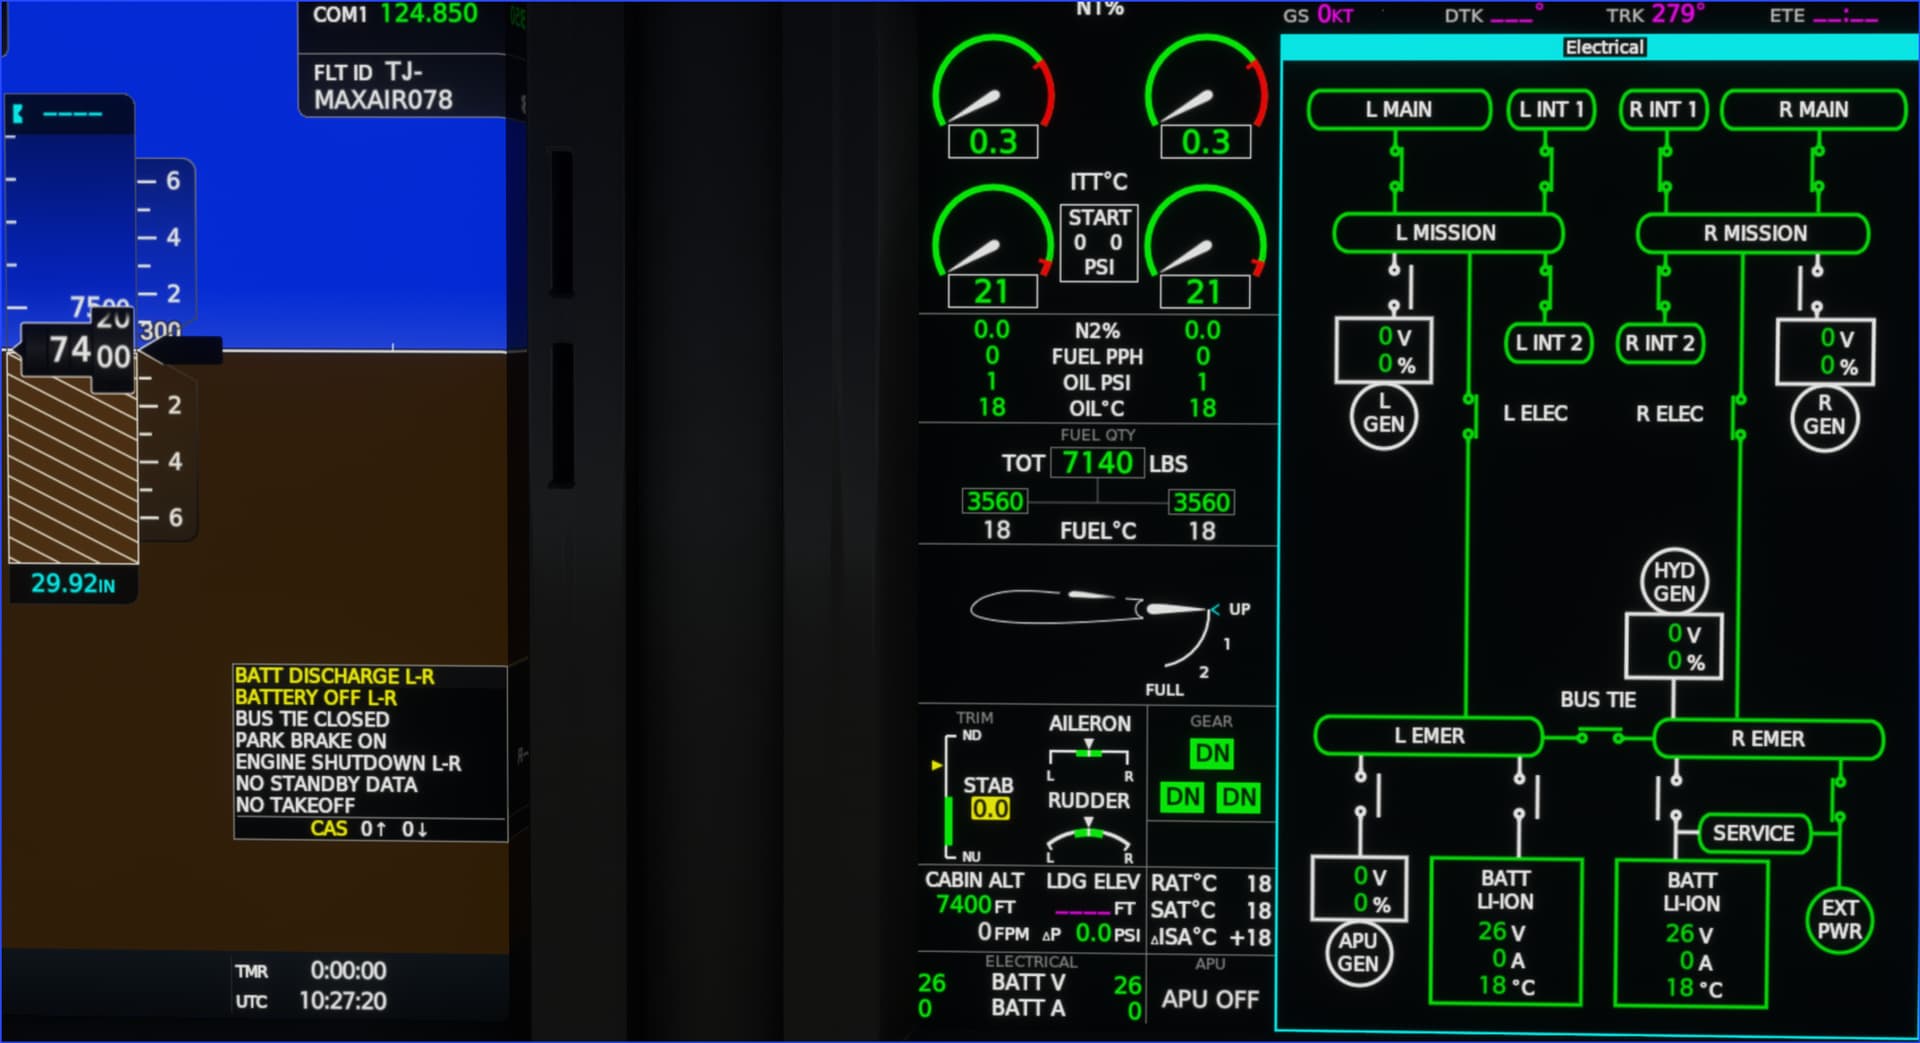Screen dimensions: 1920x1043
Task: Click the R MISSION bus box
Action: (1753, 234)
